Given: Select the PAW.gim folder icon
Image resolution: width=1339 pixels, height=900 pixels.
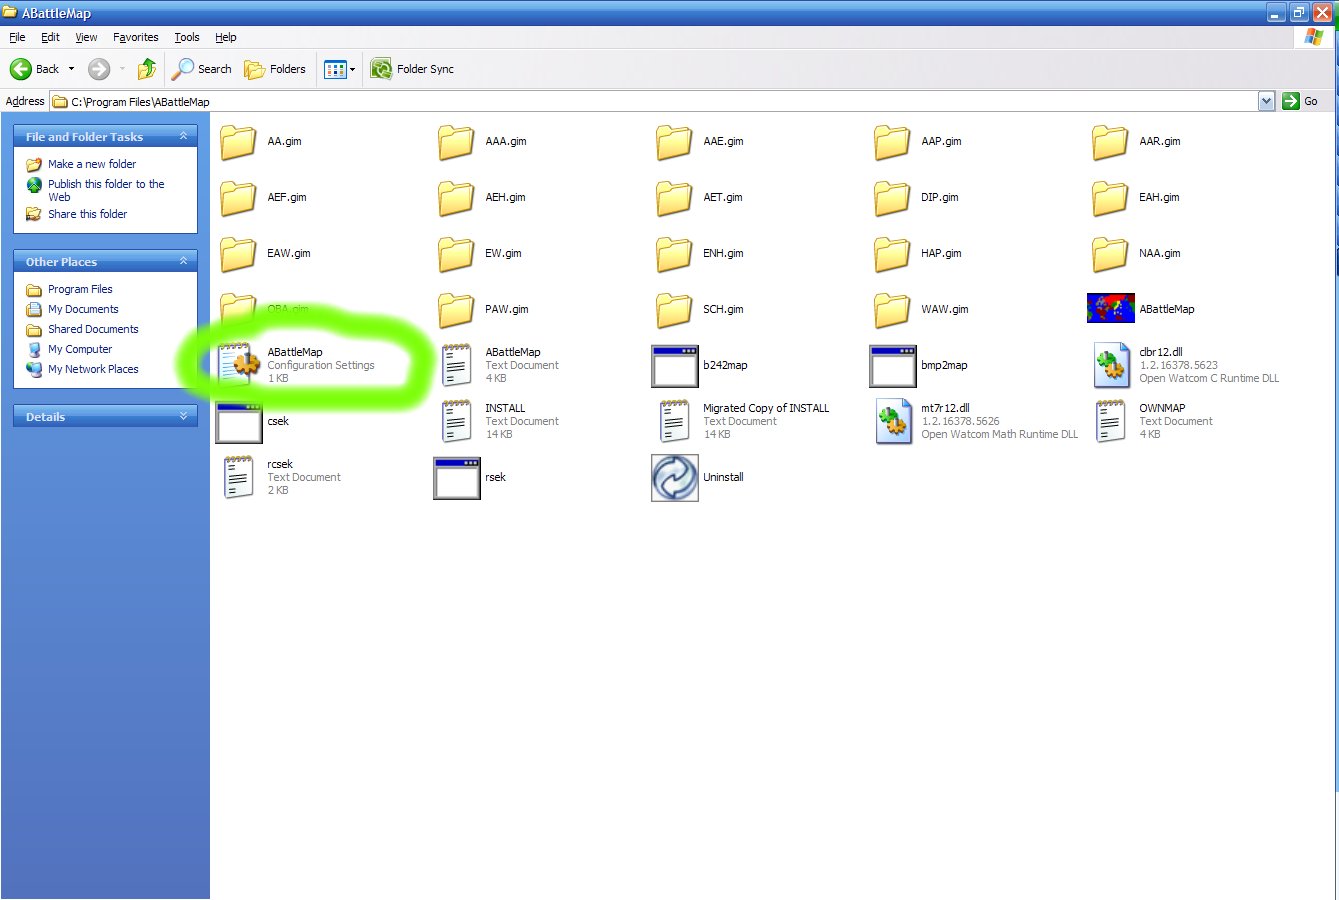Looking at the screenshot, I should [456, 310].
